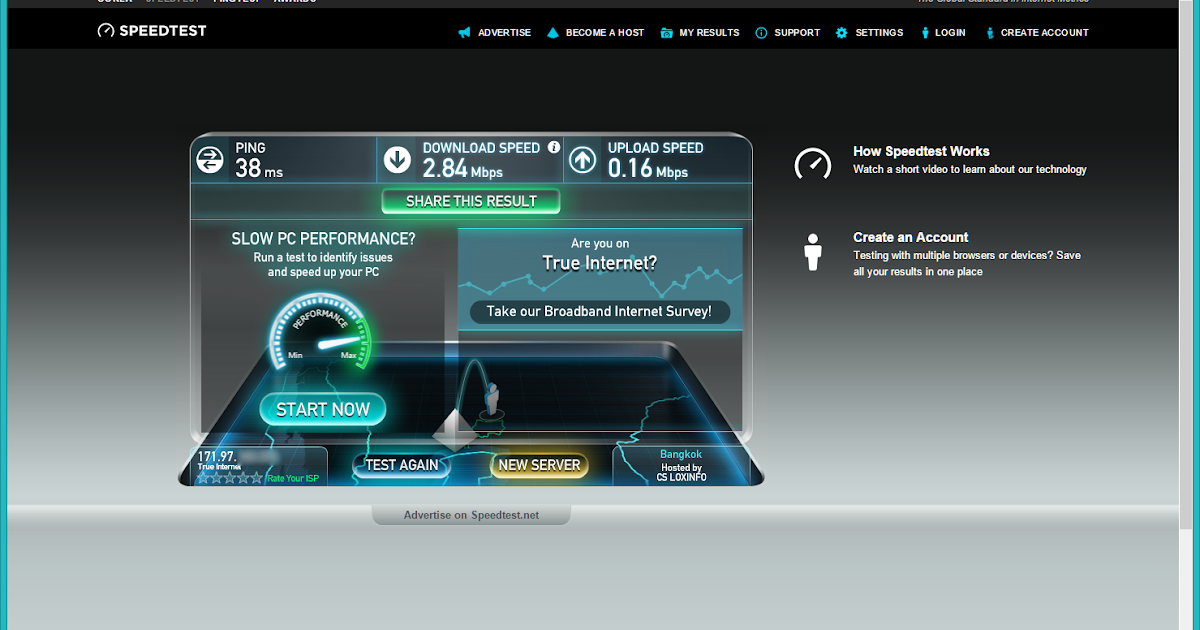Click the info icon beside Support

tap(761, 33)
